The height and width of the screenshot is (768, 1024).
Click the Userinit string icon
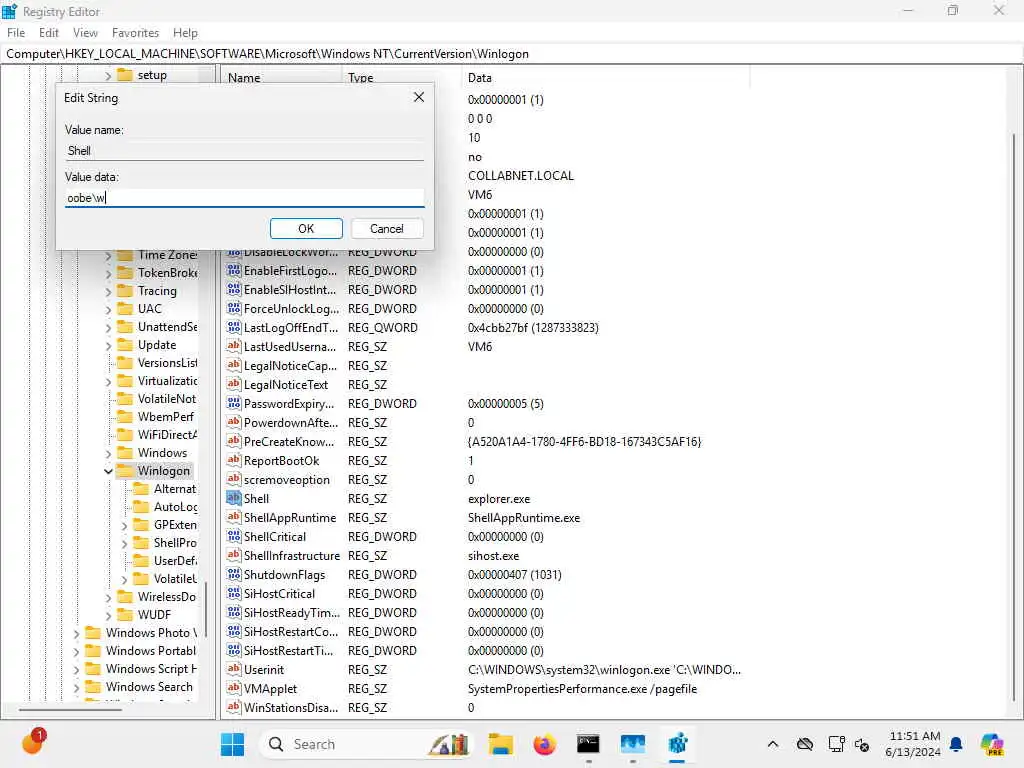coord(233,669)
